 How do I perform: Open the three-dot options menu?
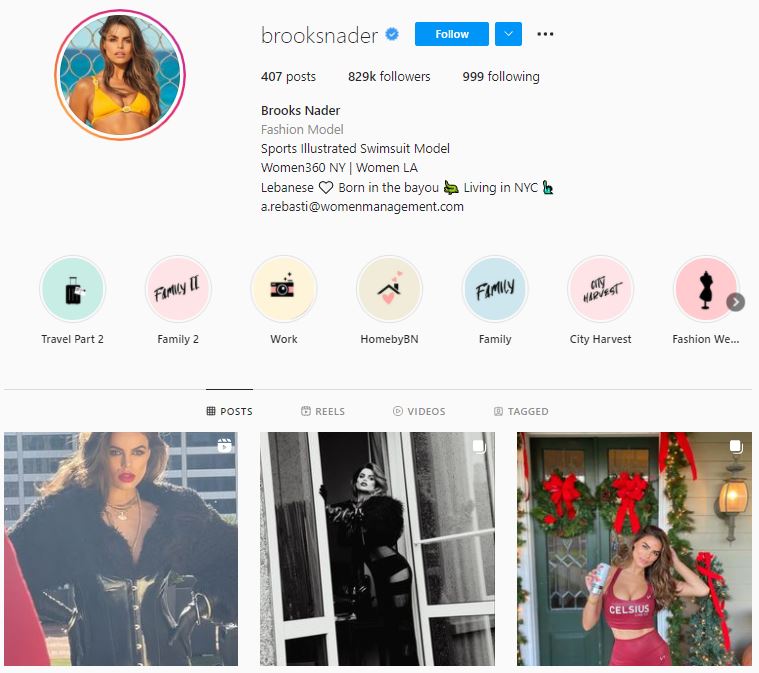click(x=545, y=34)
